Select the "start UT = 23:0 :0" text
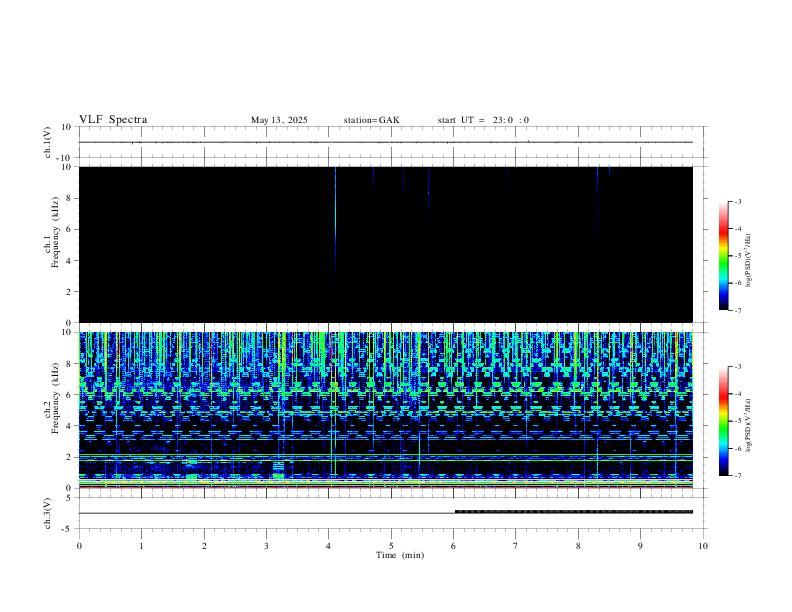The image size is (792, 612). coord(483,120)
